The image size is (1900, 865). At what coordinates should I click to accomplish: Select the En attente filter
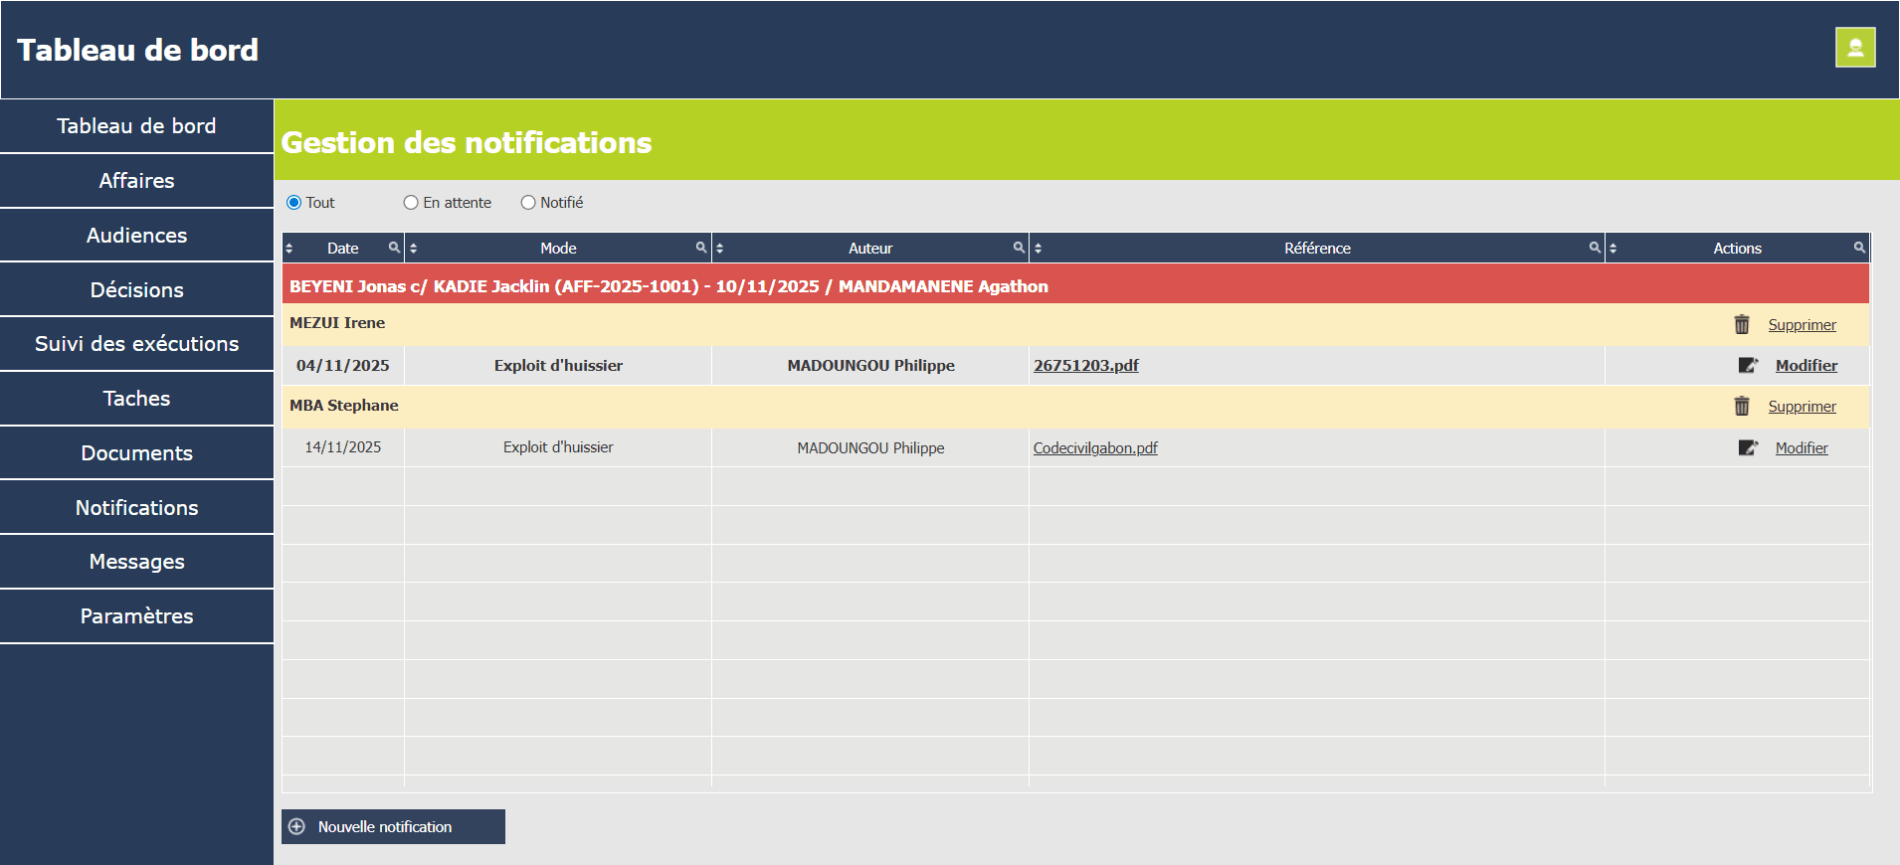(x=411, y=203)
